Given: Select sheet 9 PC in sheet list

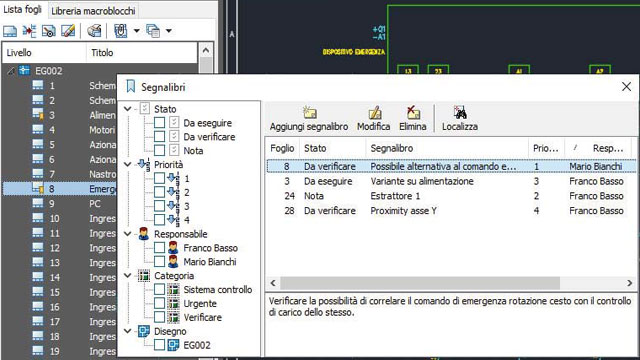Looking at the screenshot, I should coord(60,203).
